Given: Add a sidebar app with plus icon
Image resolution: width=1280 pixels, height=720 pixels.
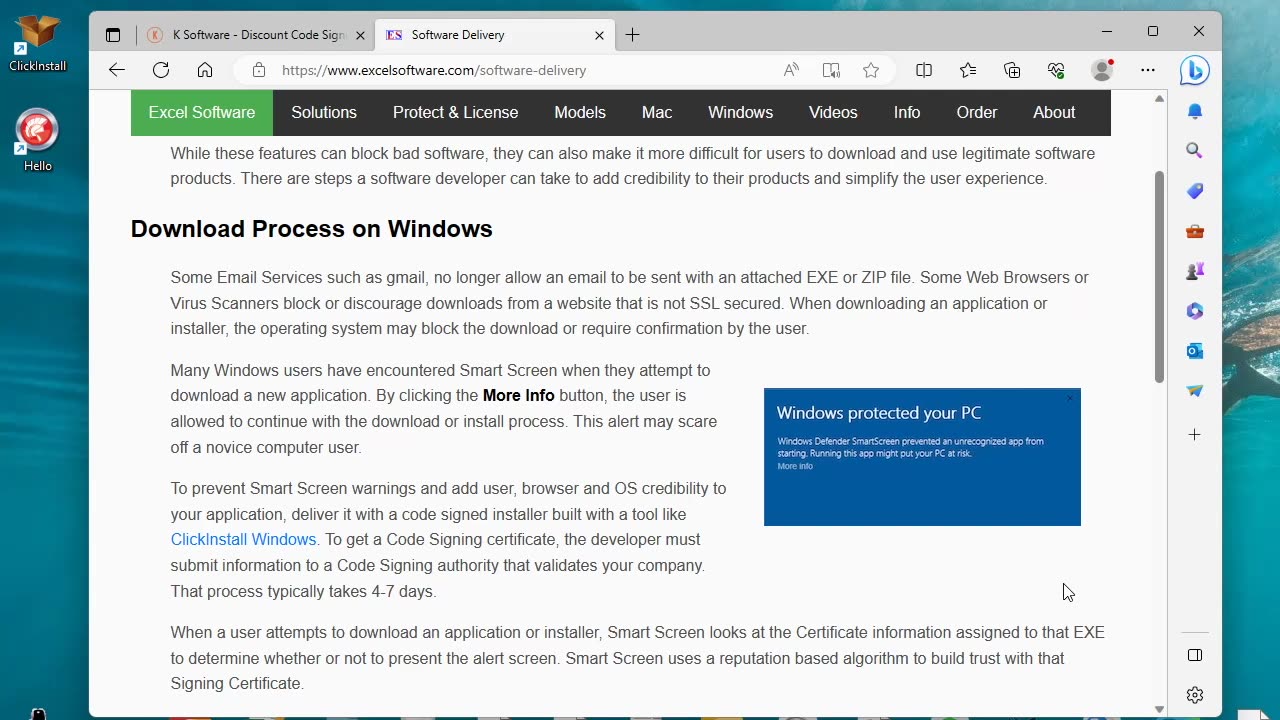Looking at the screenshot, I should tap(1195, 435).
